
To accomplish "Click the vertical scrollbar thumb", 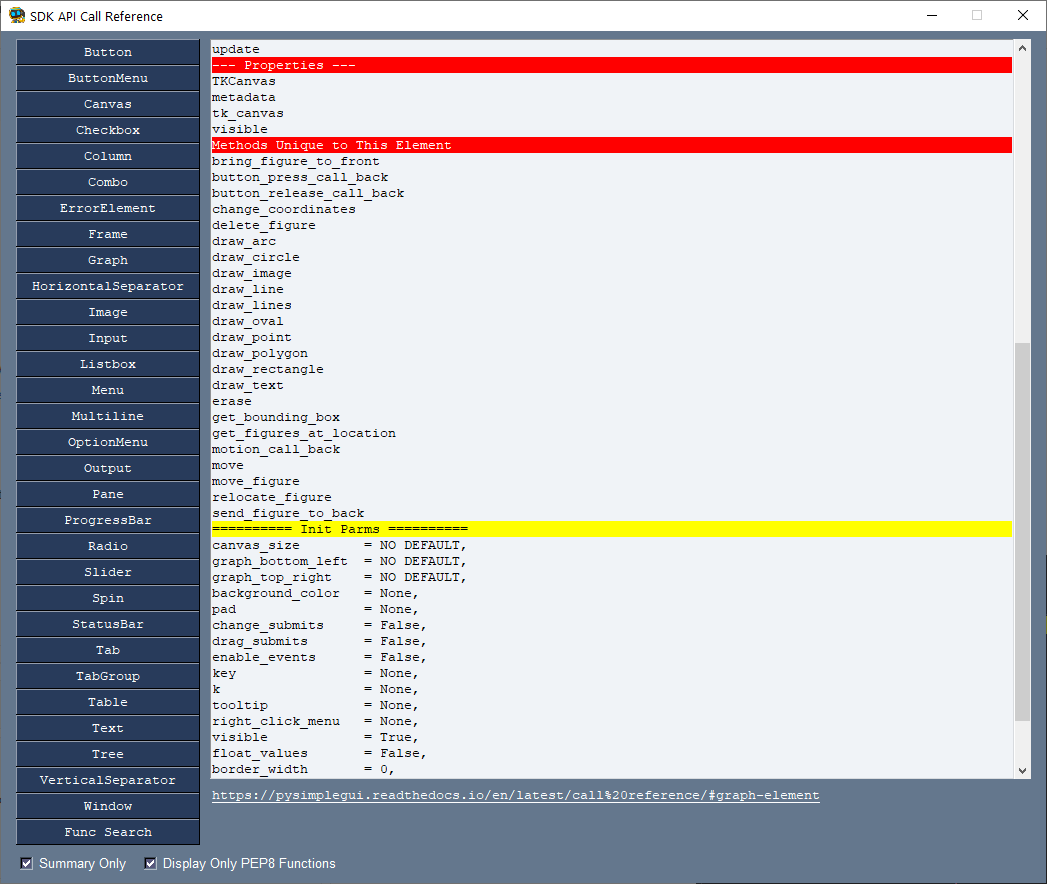I will coord(1022,531).
